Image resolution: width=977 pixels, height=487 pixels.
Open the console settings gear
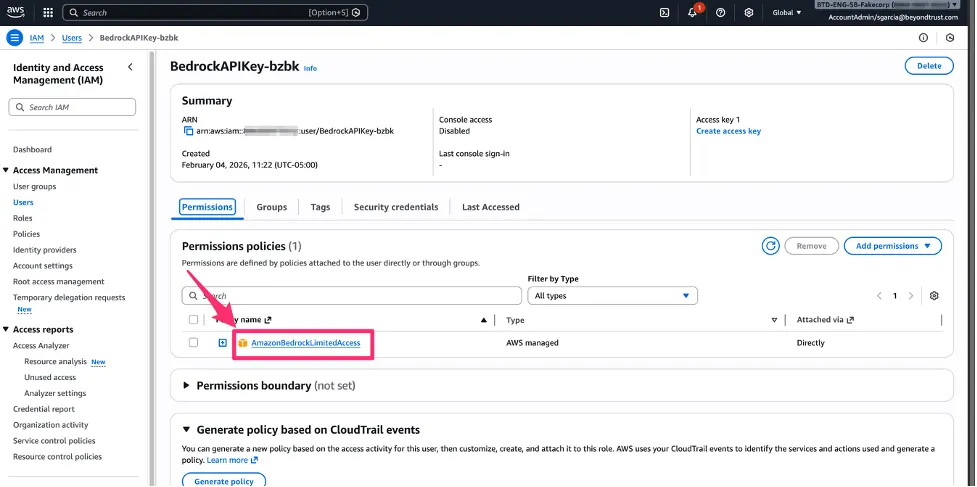tap(749, 12)
